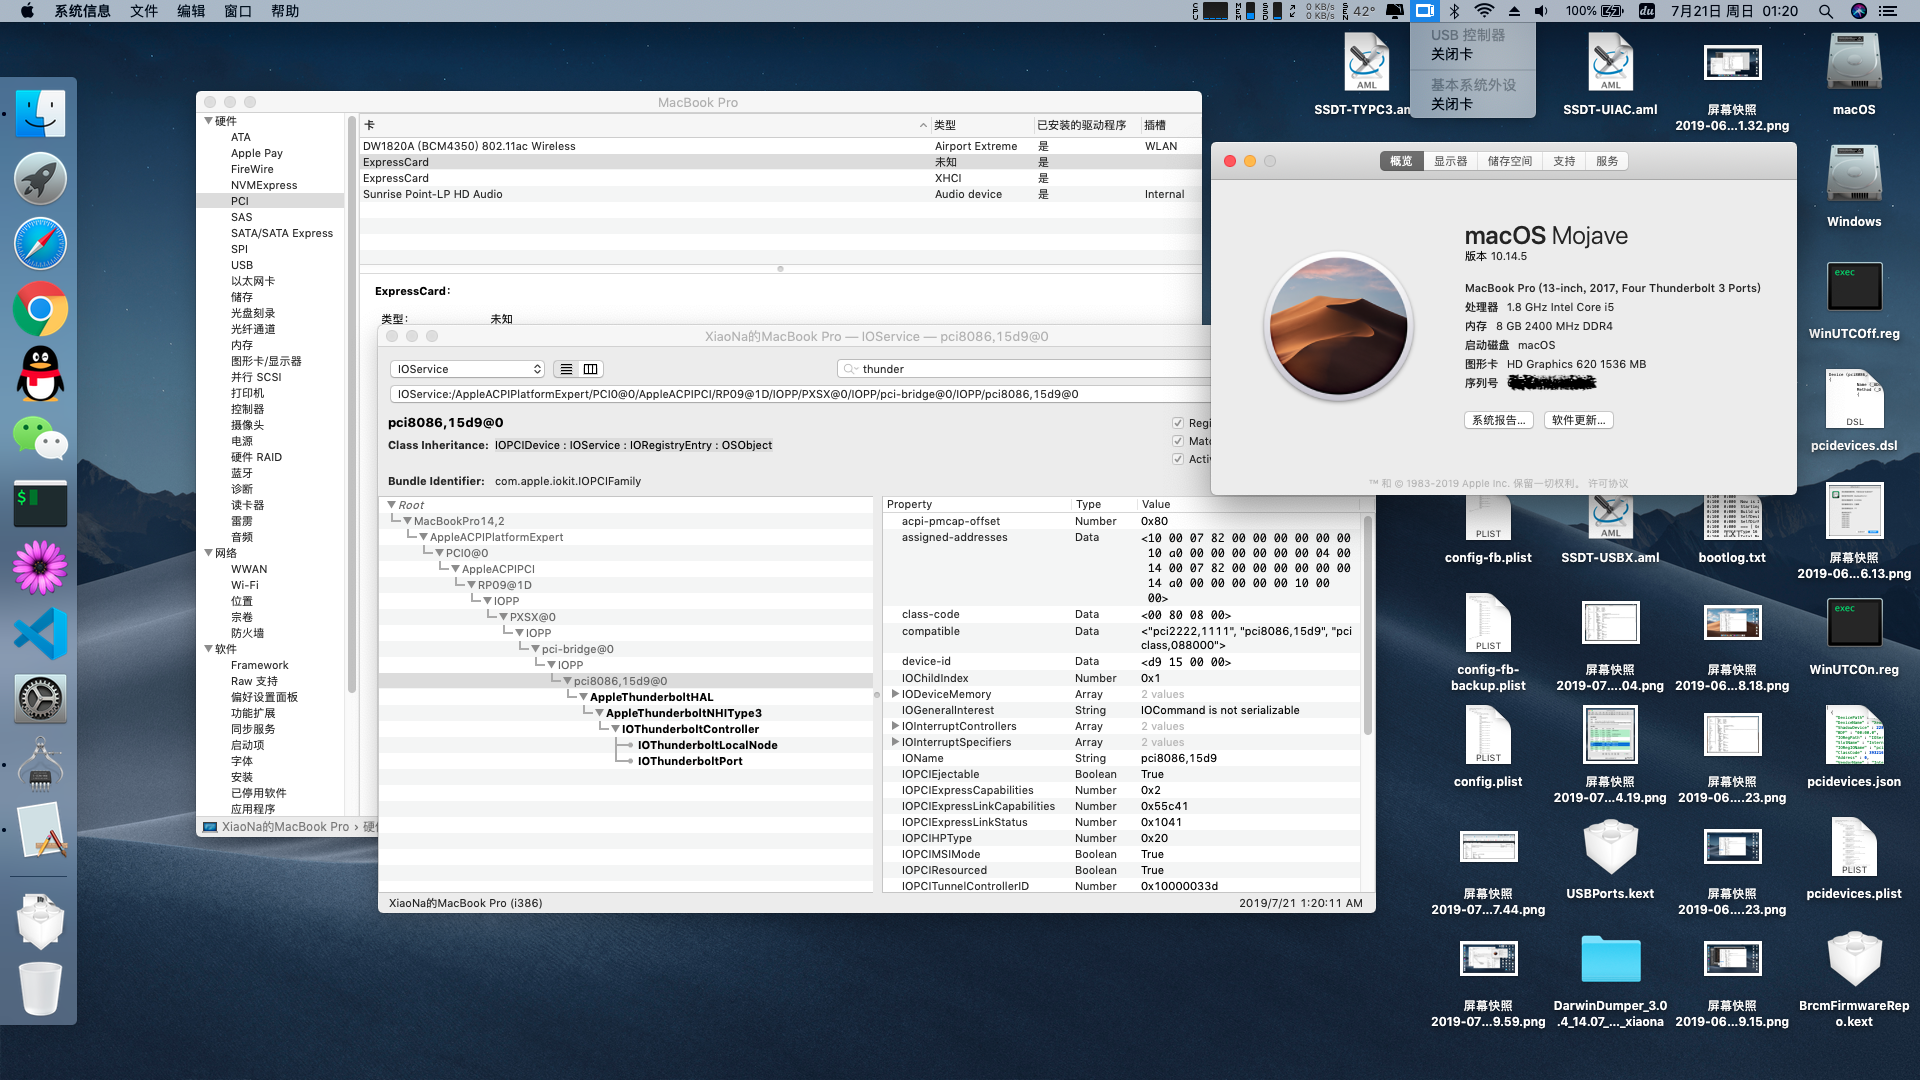Viewport: 1920px width, 1080px height.
Task: Open Wi-Fi status menu in menu bar
Action: [1484, 11]
